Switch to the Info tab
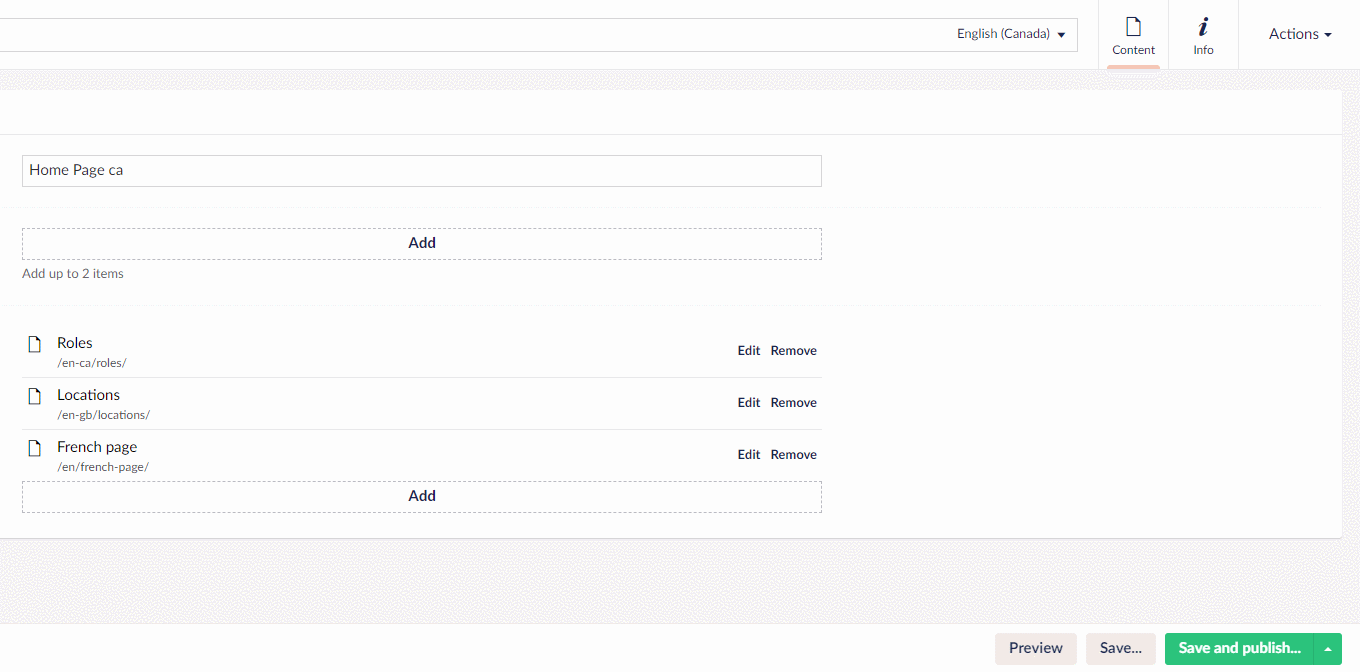 1203,35
